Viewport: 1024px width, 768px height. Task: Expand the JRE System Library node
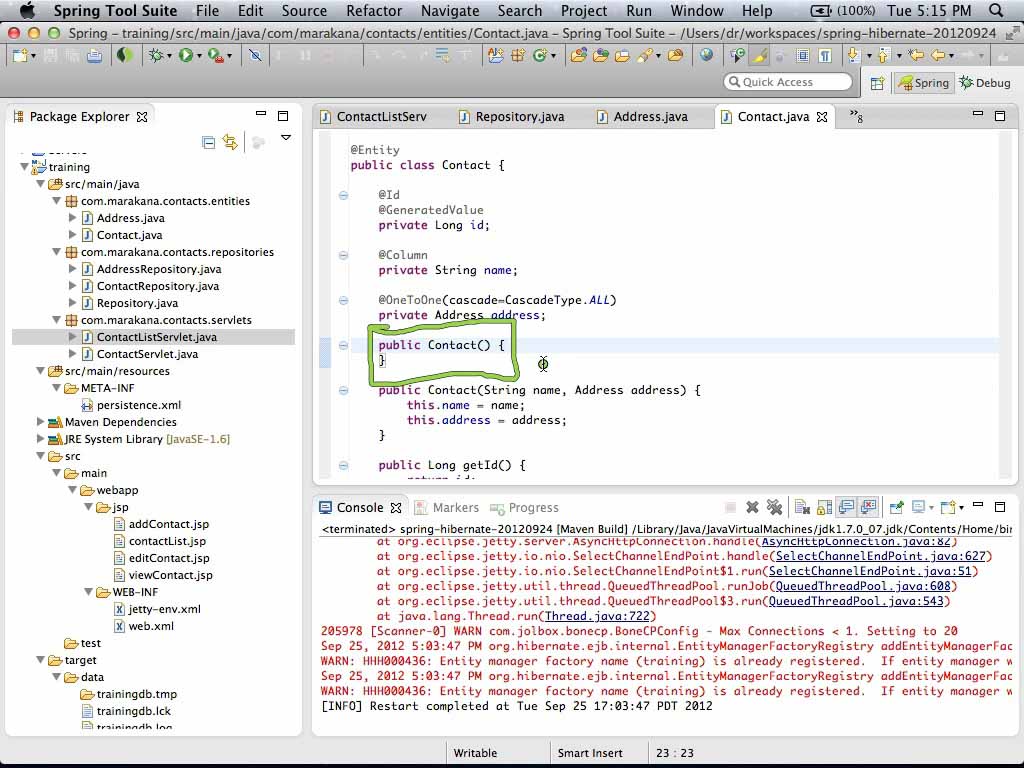[40, 438]
